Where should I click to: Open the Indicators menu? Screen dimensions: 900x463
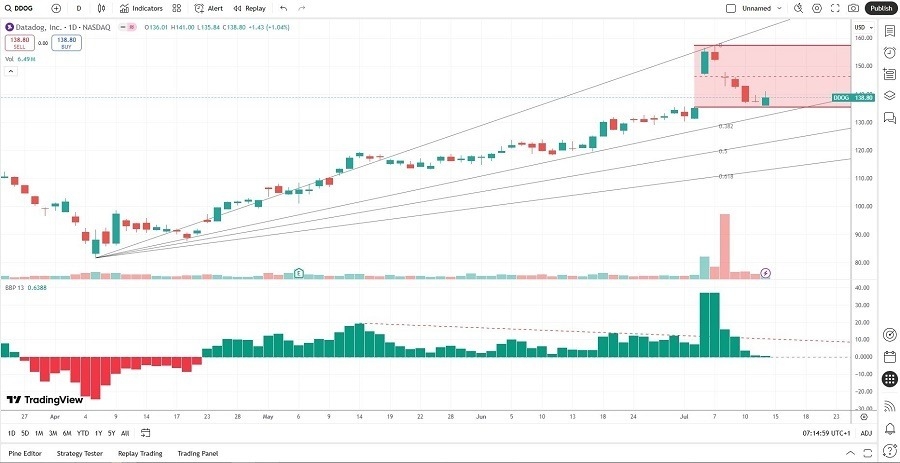(x=141, y=8)
